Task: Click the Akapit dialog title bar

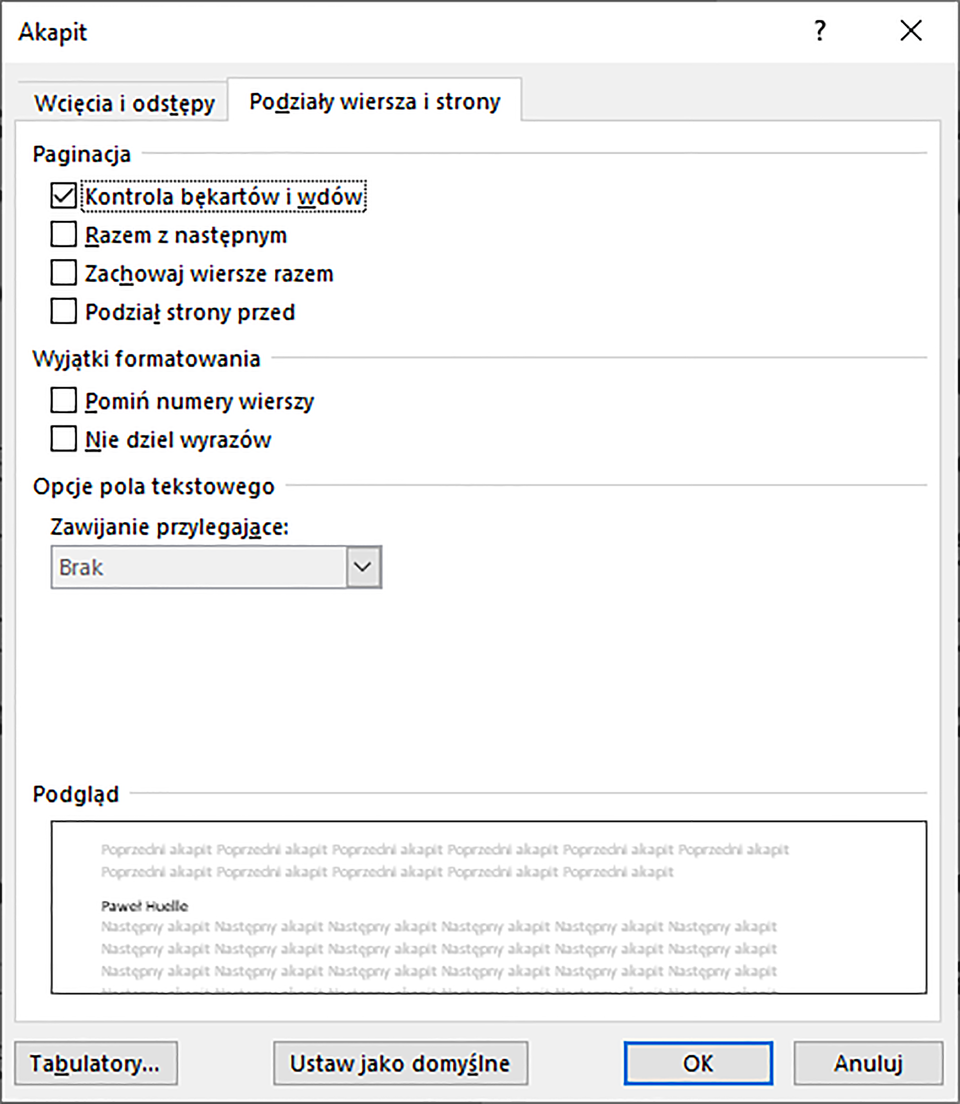Action: (400, 32)
